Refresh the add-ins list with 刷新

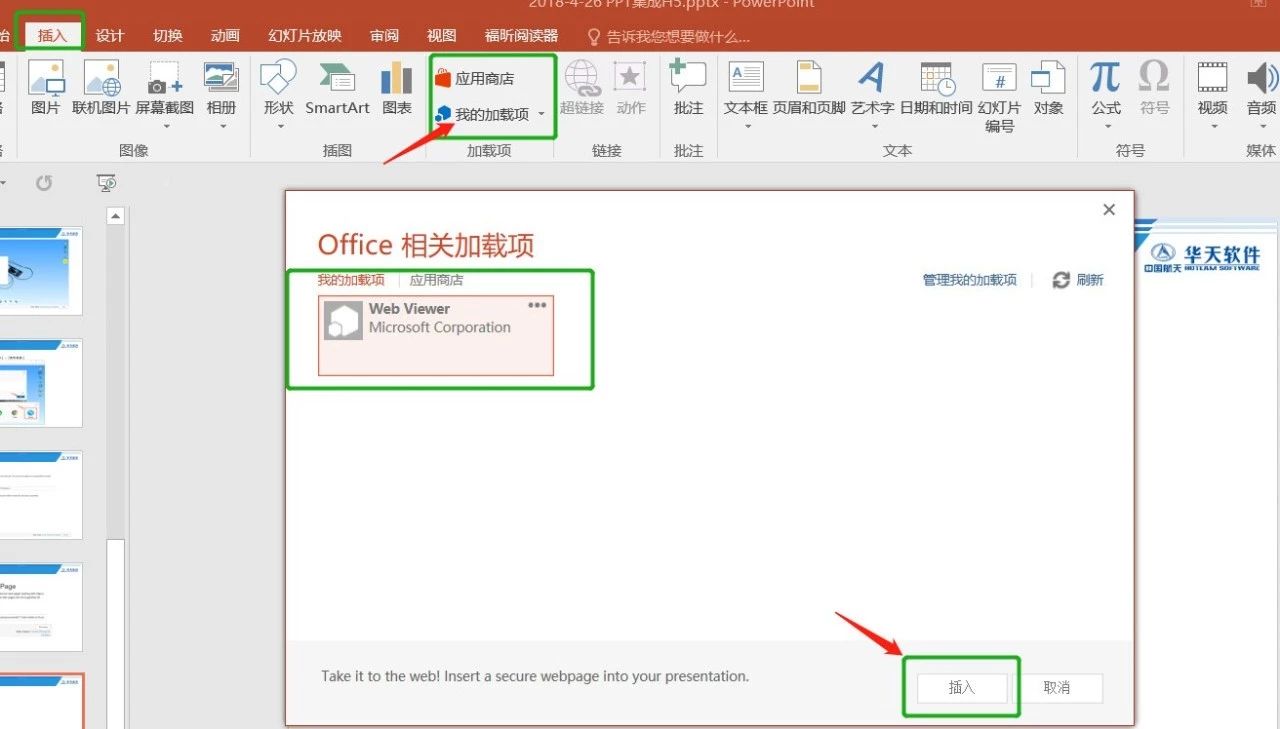(1078, 280)
